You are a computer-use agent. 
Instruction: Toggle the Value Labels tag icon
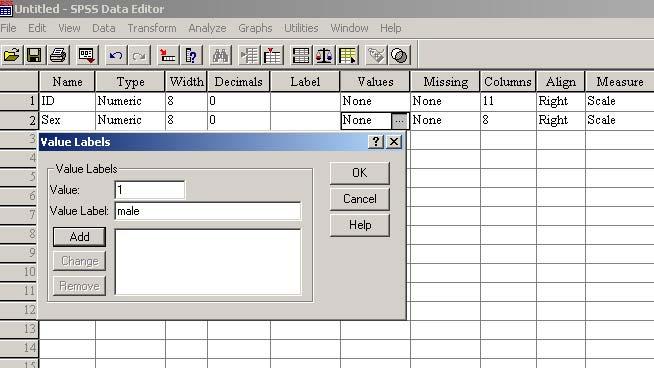[x=376, y=55]
